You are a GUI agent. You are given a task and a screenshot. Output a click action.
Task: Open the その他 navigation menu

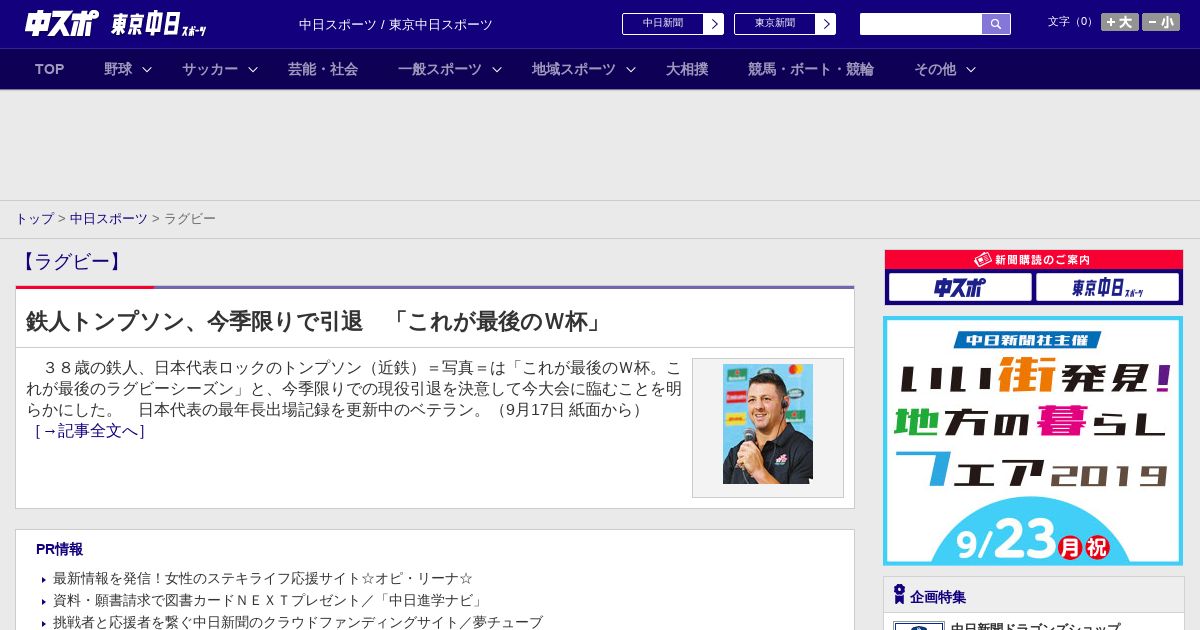[935, 69]
